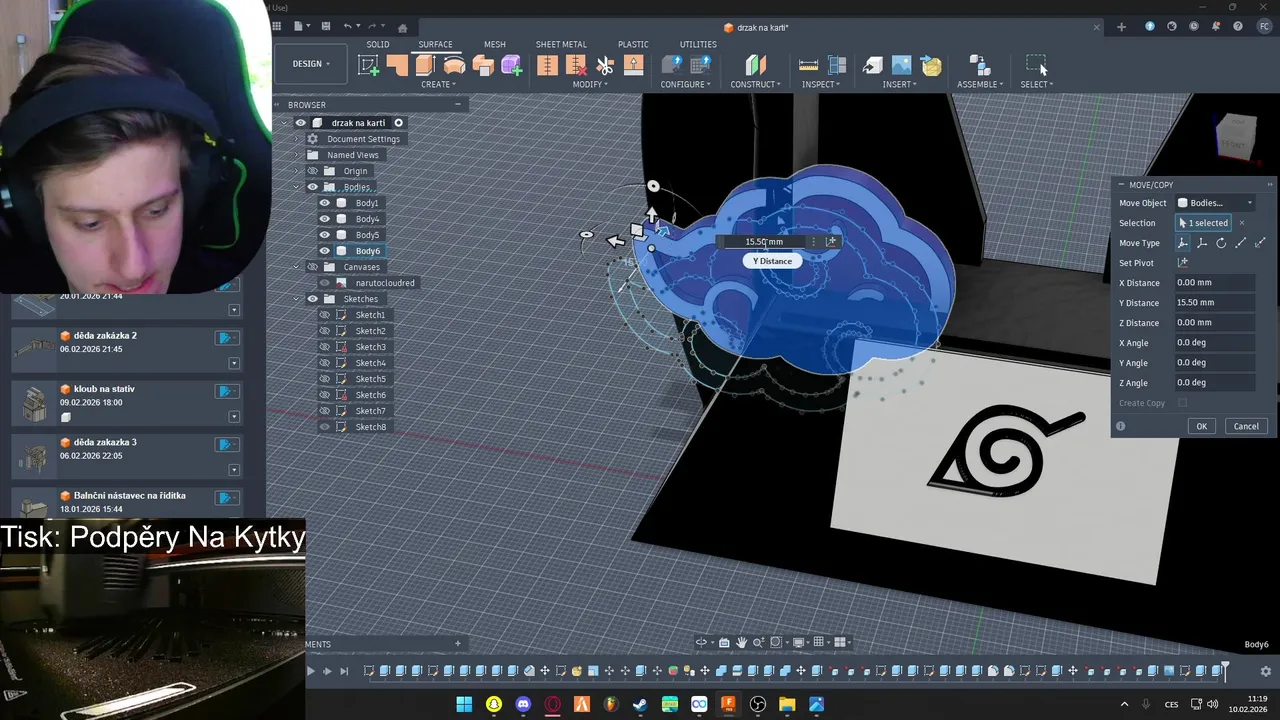This screenshot has width=1280, height=720.
Task: Clear the selection with the X
Action: 1242,223
